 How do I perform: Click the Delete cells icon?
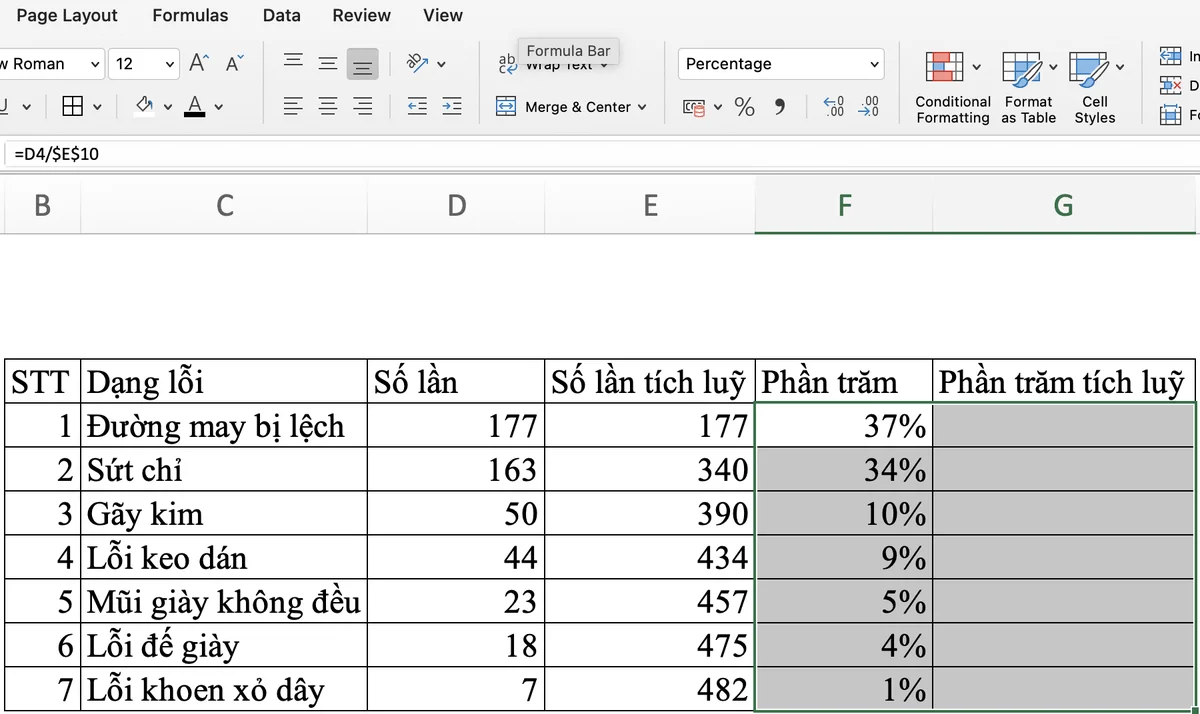tap(1171, 87)
